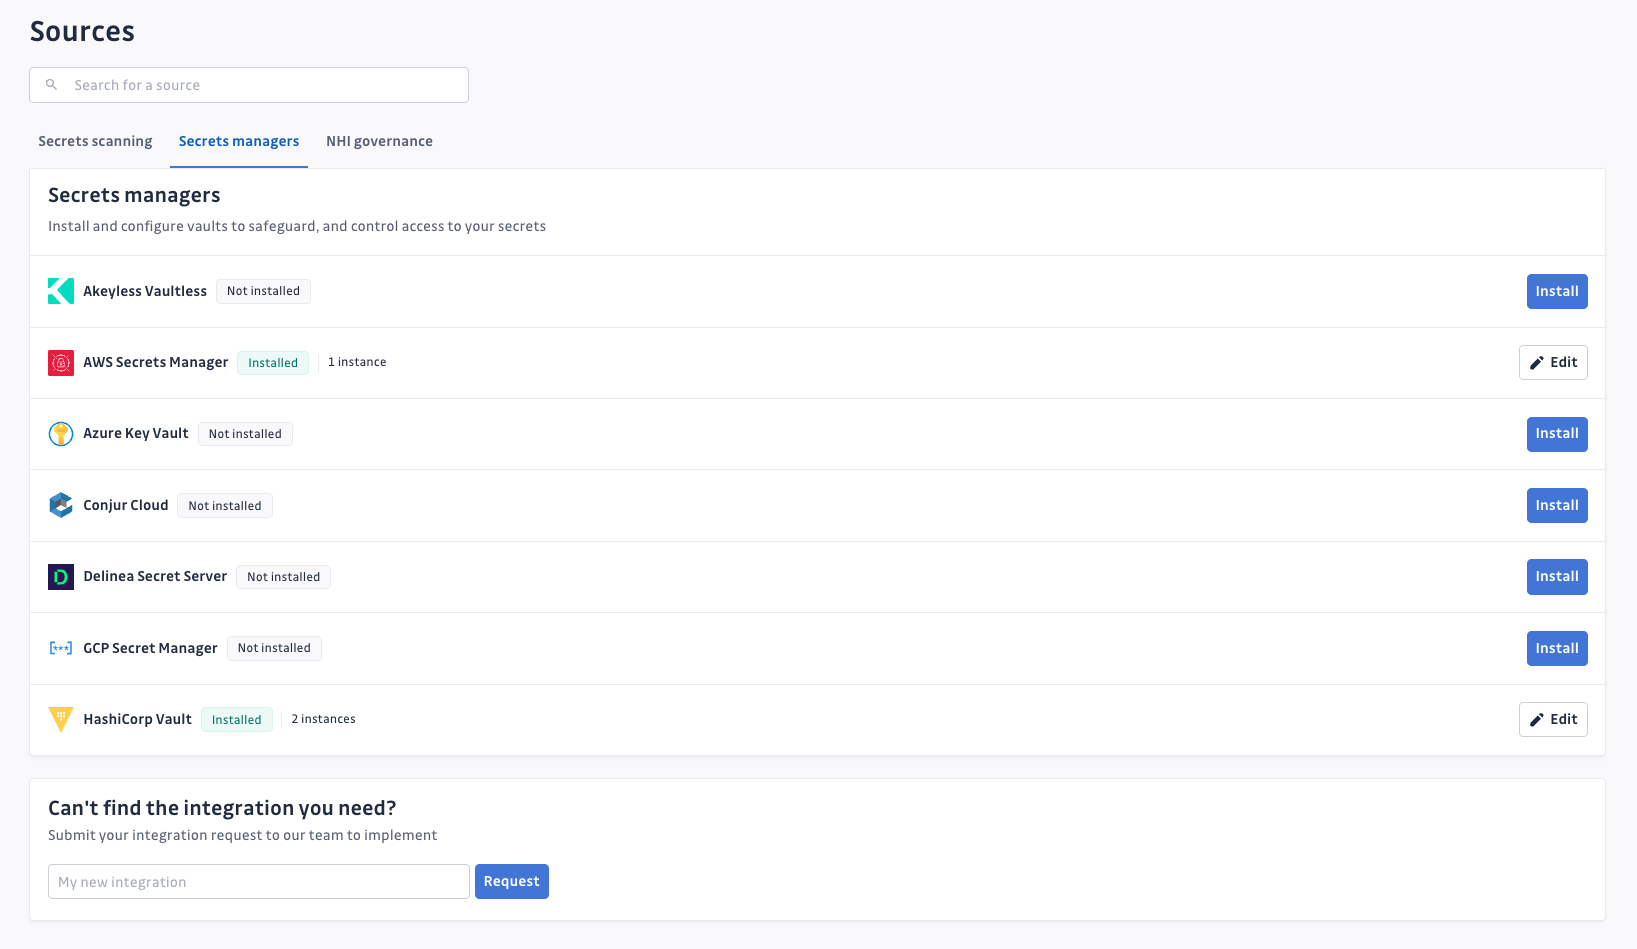Click the GCP Secret Manager name
Image resolution: width=1637 pixels, height=949 pixels.
[x=150, y=648]
